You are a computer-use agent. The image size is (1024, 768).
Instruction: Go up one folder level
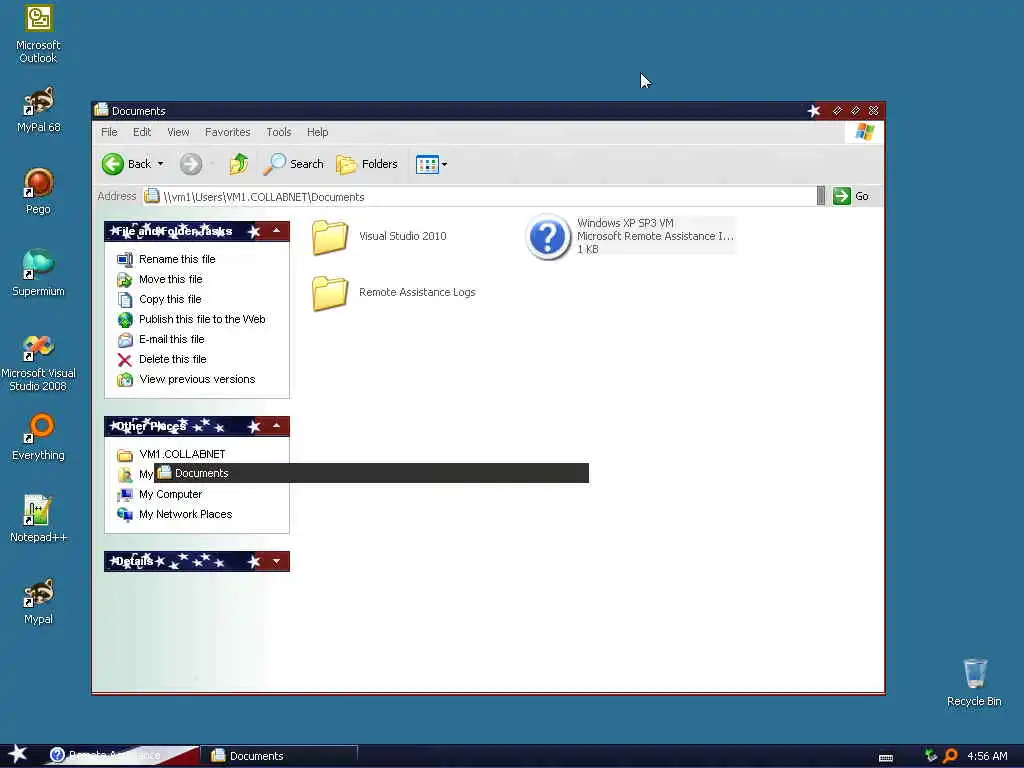238,164
